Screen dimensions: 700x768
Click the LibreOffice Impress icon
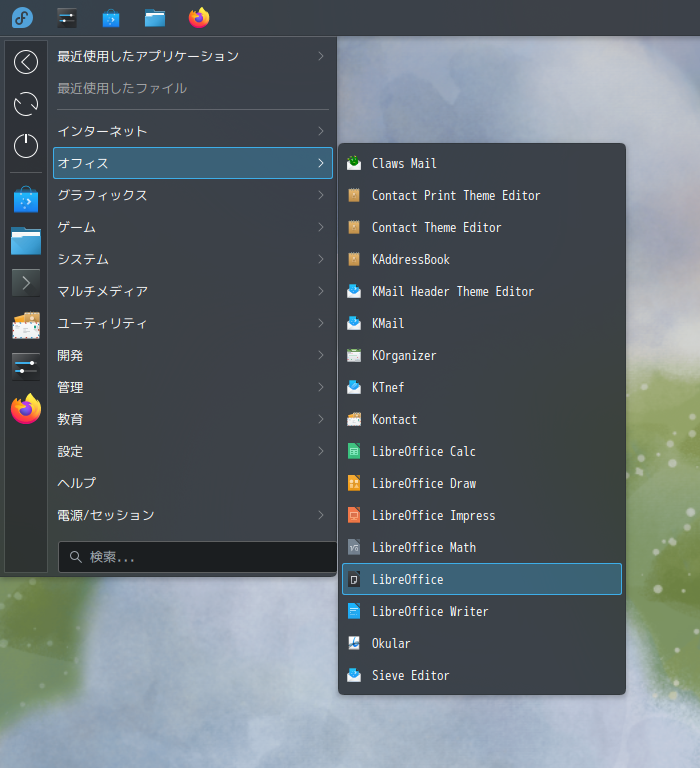tap(354, 515)
